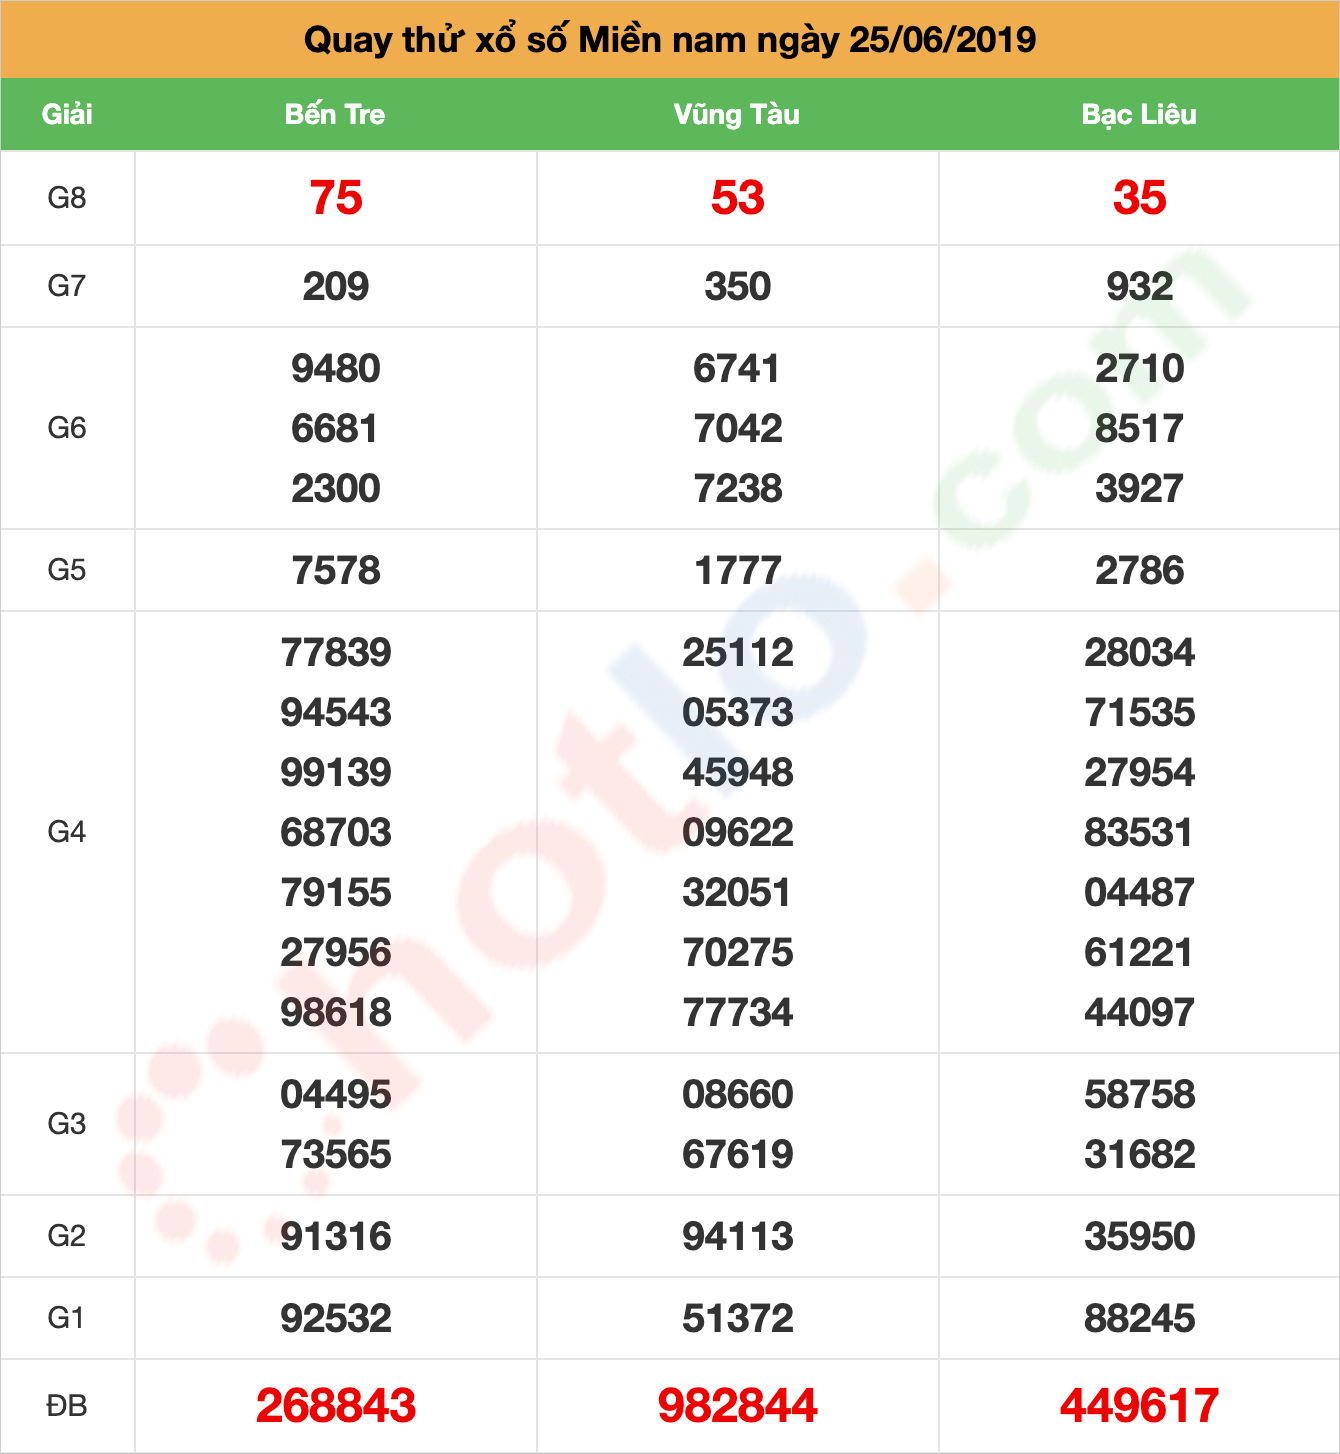Select the G4 number 27956
The width and height of the screenshot is (1340, 1454).
336,953
